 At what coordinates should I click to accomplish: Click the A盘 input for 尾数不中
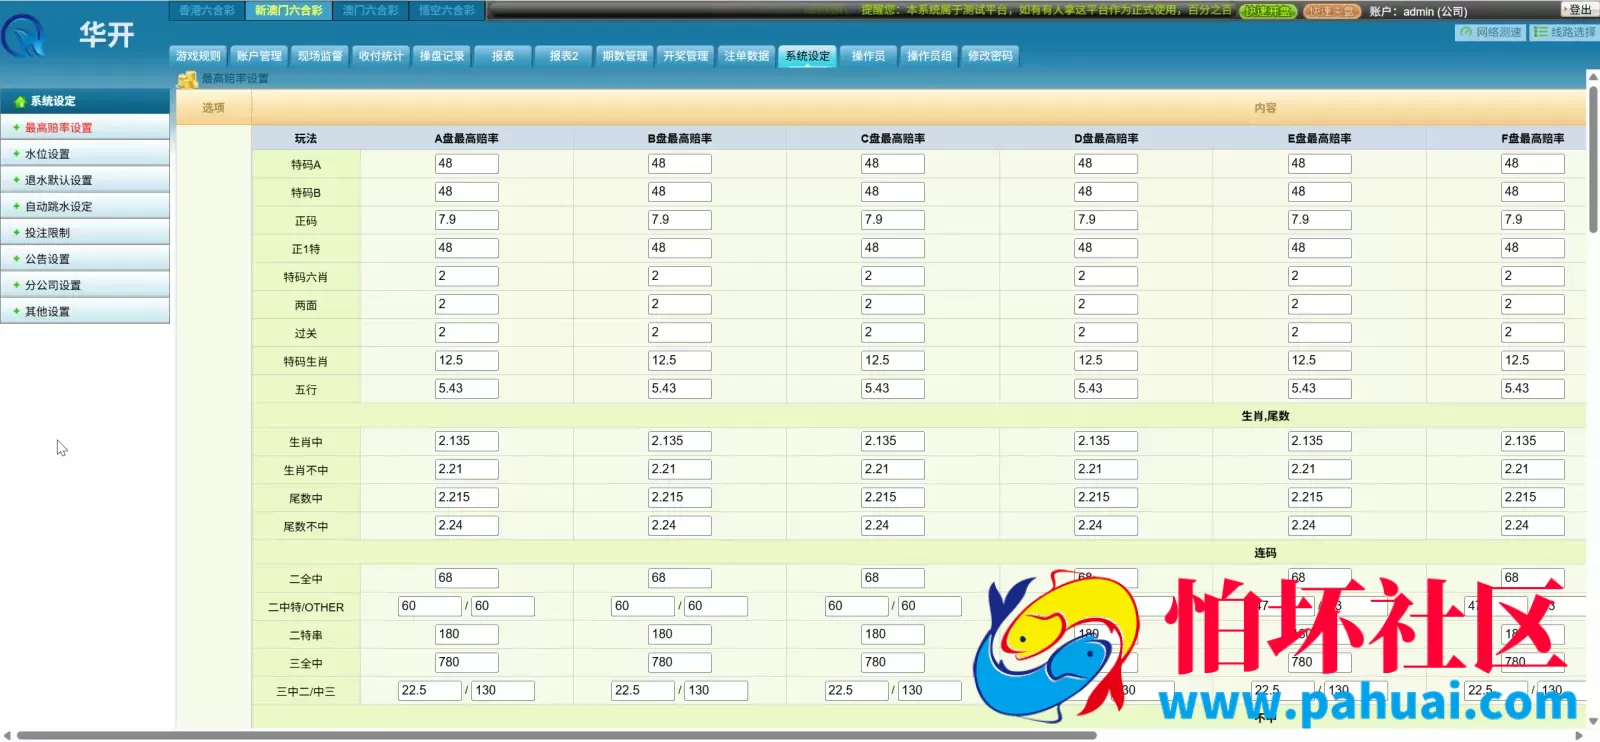466,525
